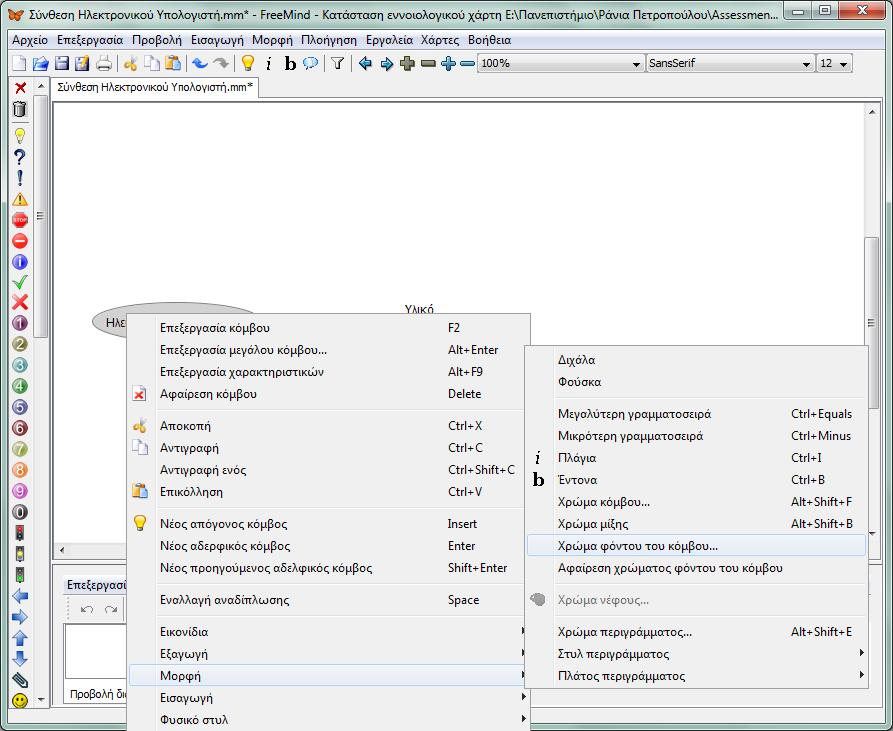Click the Πλάγια italic menu entry
893x731 pixels.
click(696, 458)
